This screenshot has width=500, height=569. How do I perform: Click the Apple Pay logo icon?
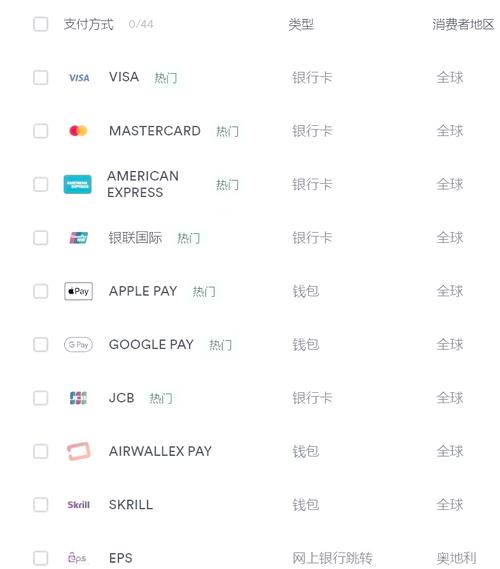78,291
